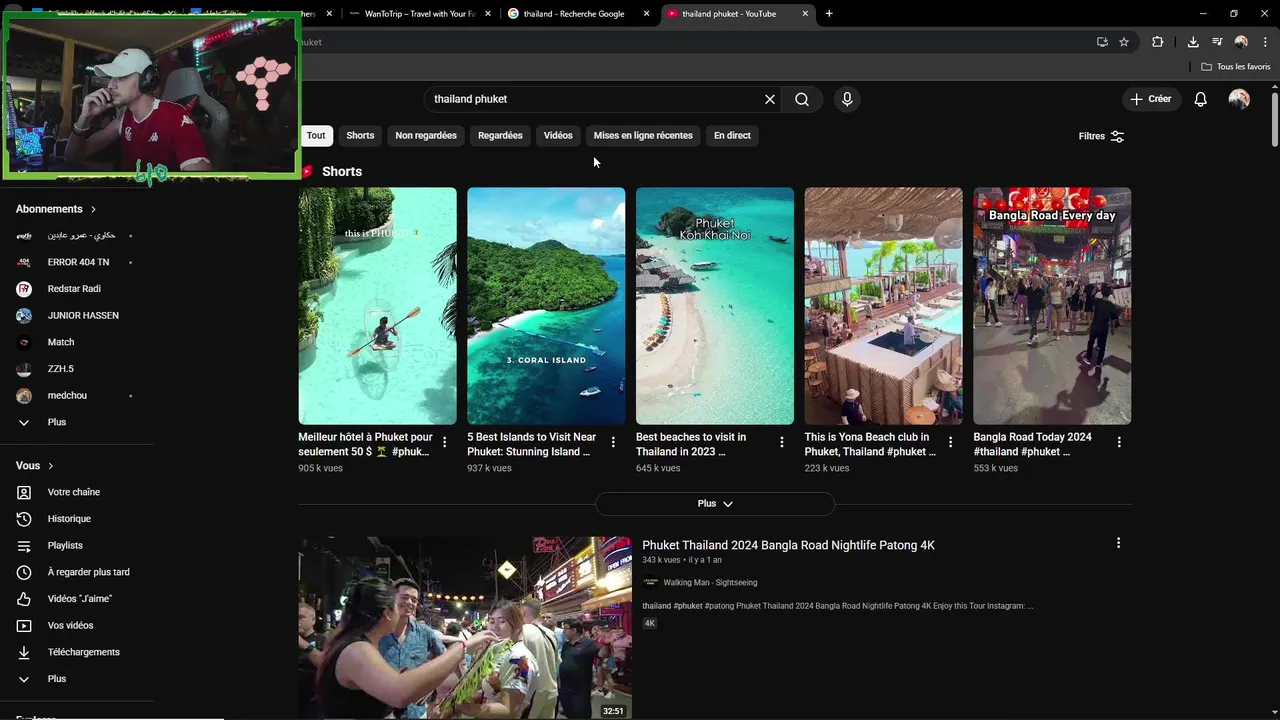Screen dimensions: 1280x720
Task: Open Vous section header arrow
Action: click(x=51, y=466)
